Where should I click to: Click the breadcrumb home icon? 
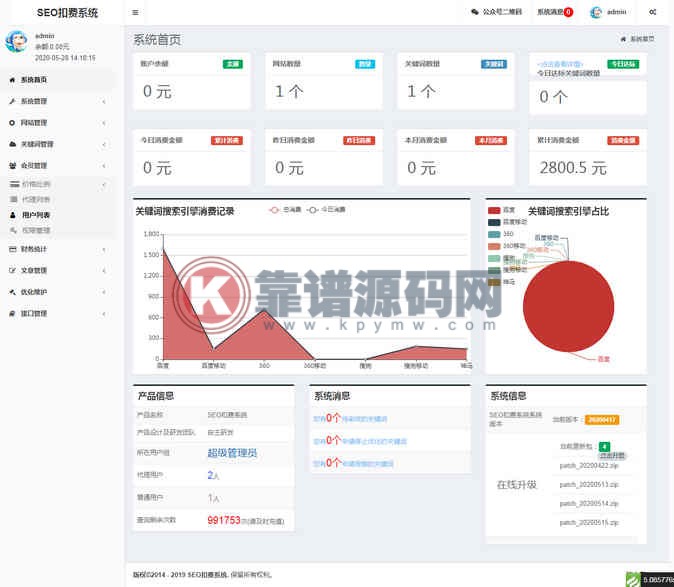[x=623, y=39]
